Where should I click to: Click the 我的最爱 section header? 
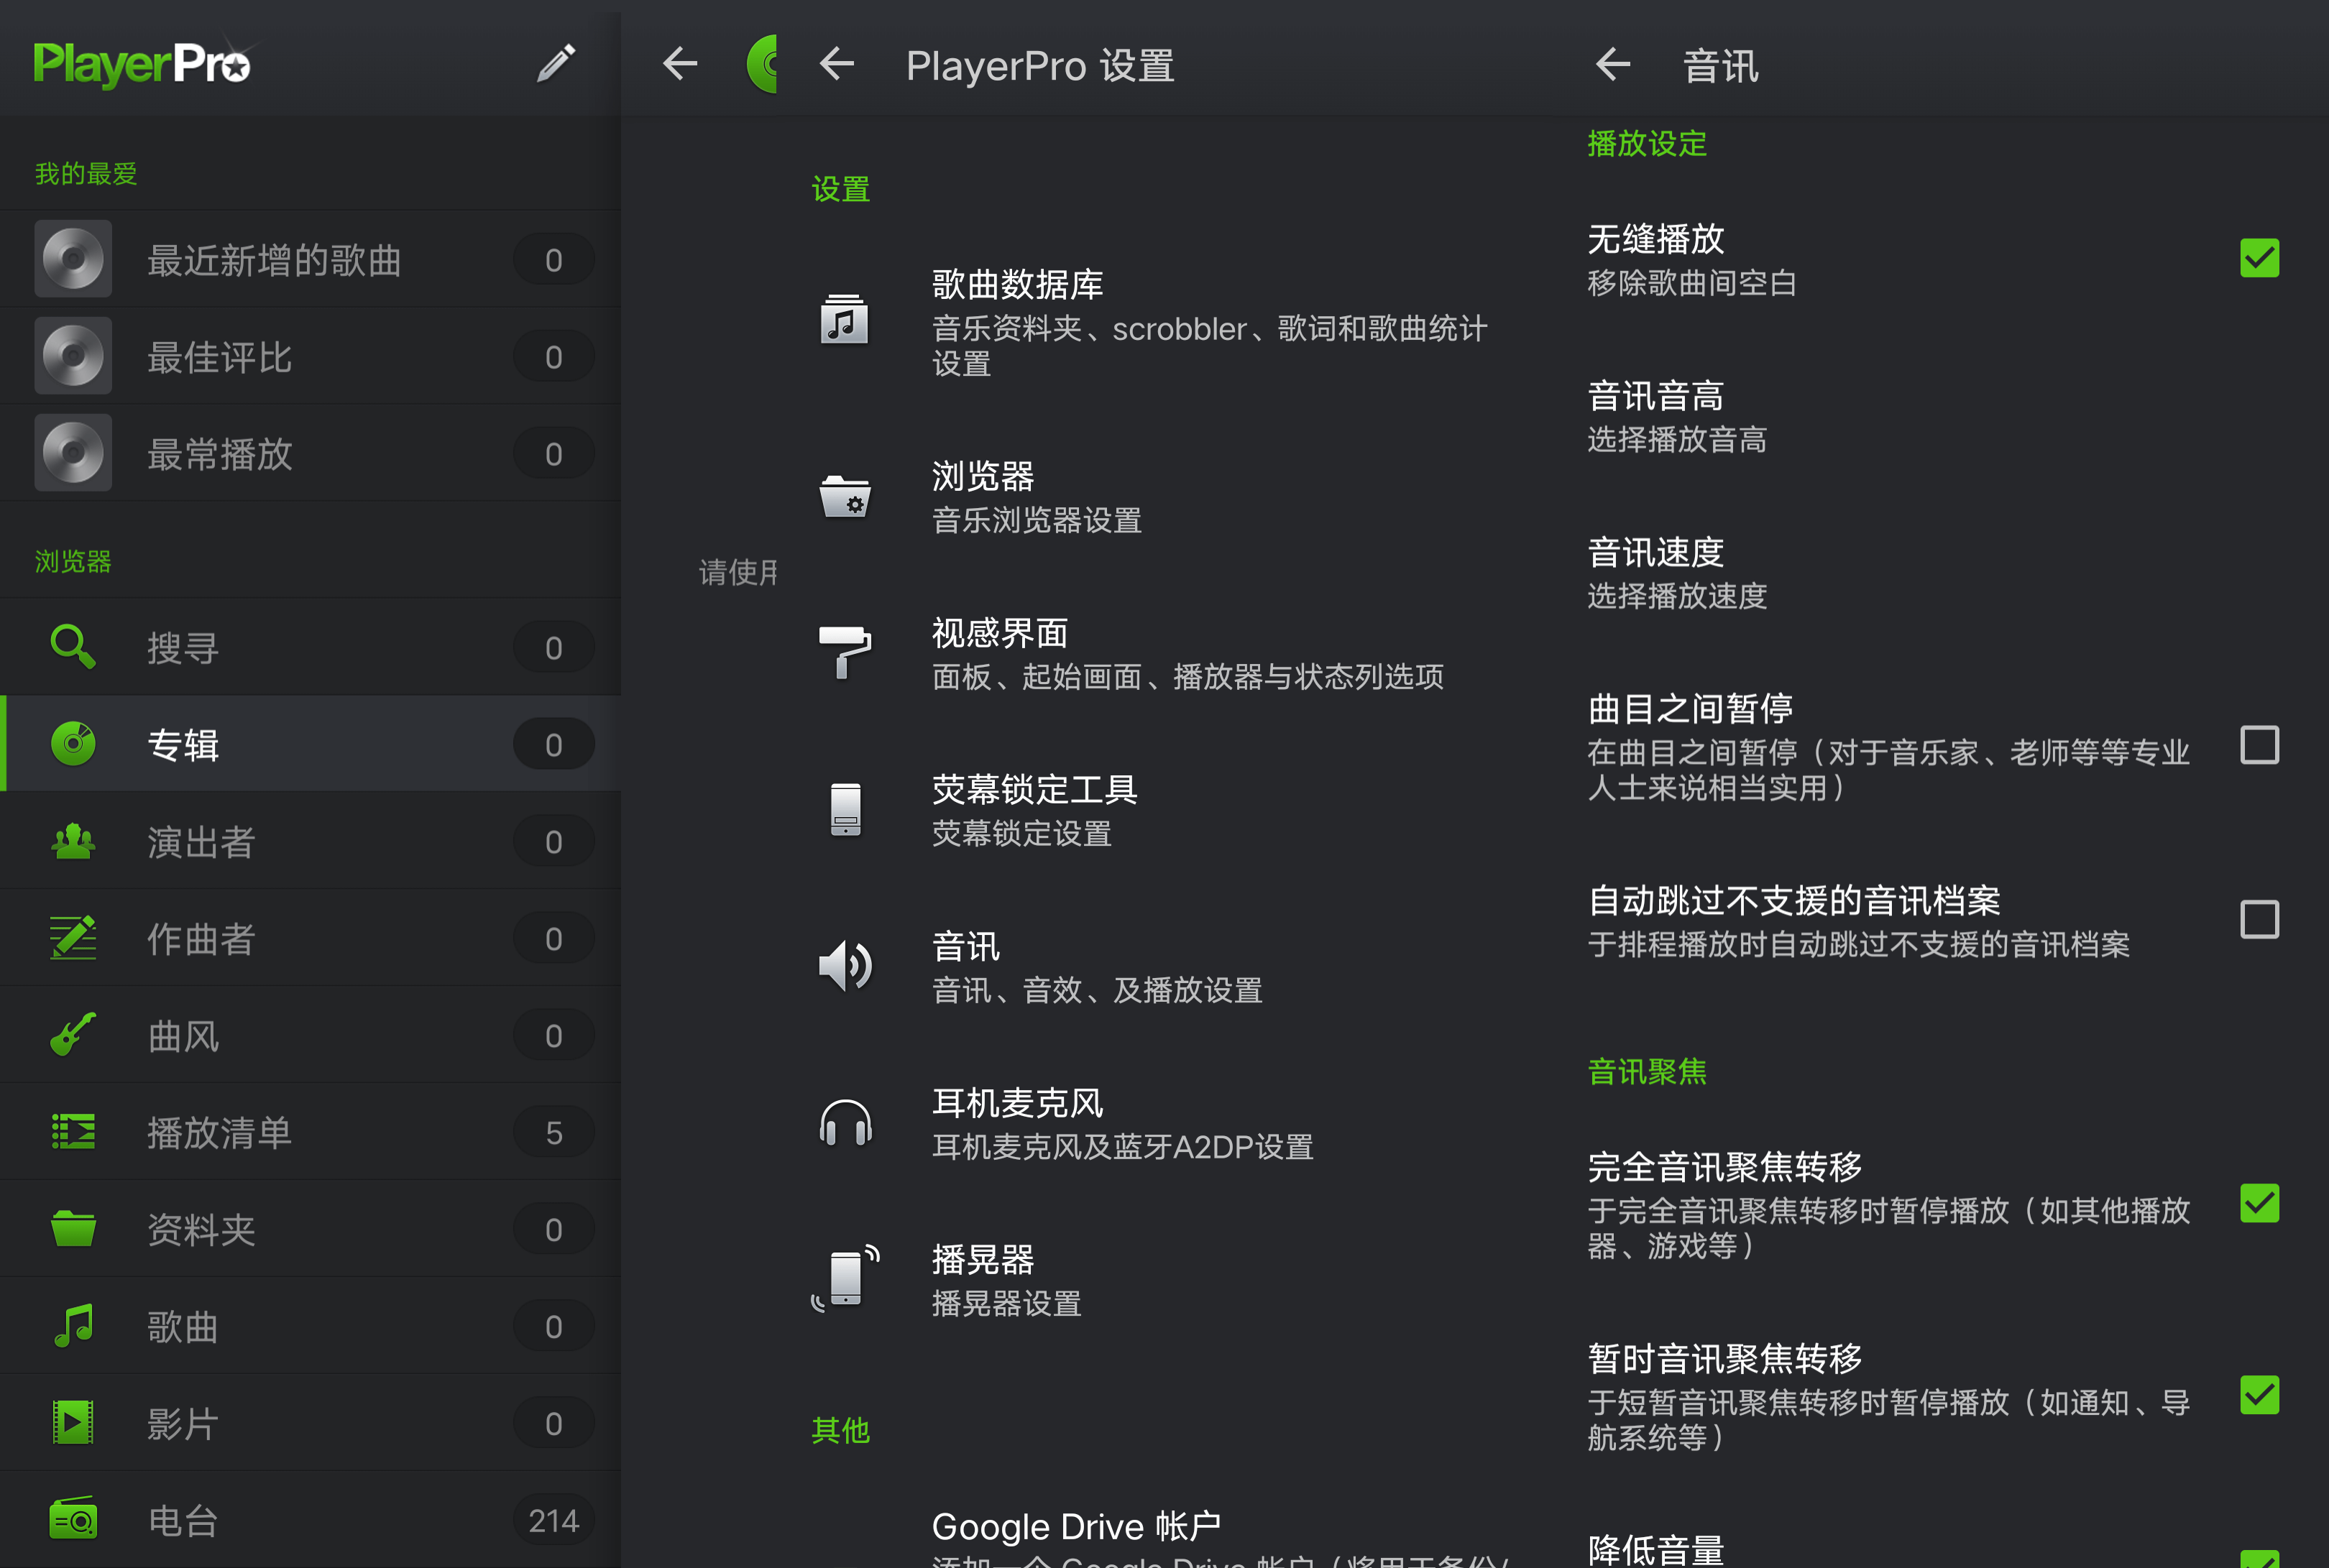tap(86, 173)
